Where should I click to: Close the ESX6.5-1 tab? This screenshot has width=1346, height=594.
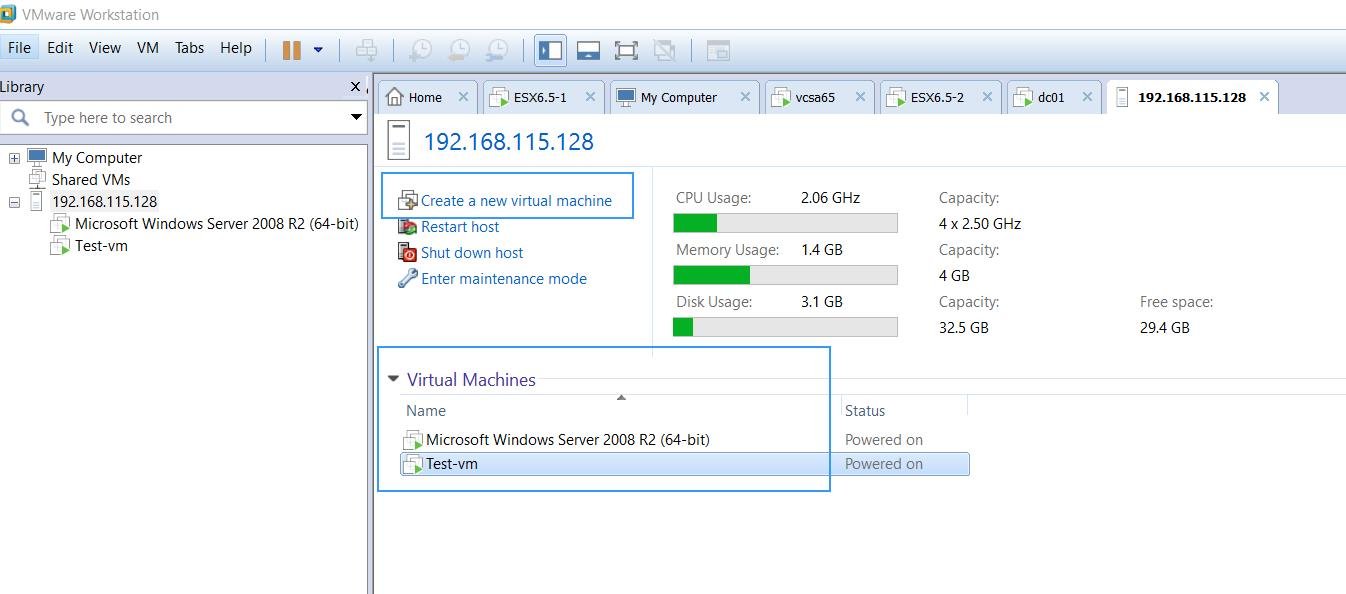click(590, 97)
